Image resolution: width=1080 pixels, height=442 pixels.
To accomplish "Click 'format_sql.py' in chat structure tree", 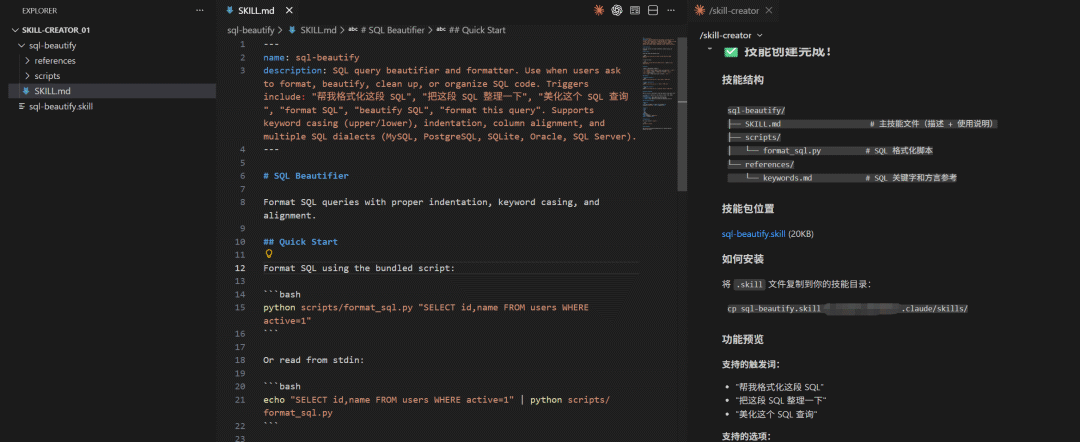I will click(791, 150).
